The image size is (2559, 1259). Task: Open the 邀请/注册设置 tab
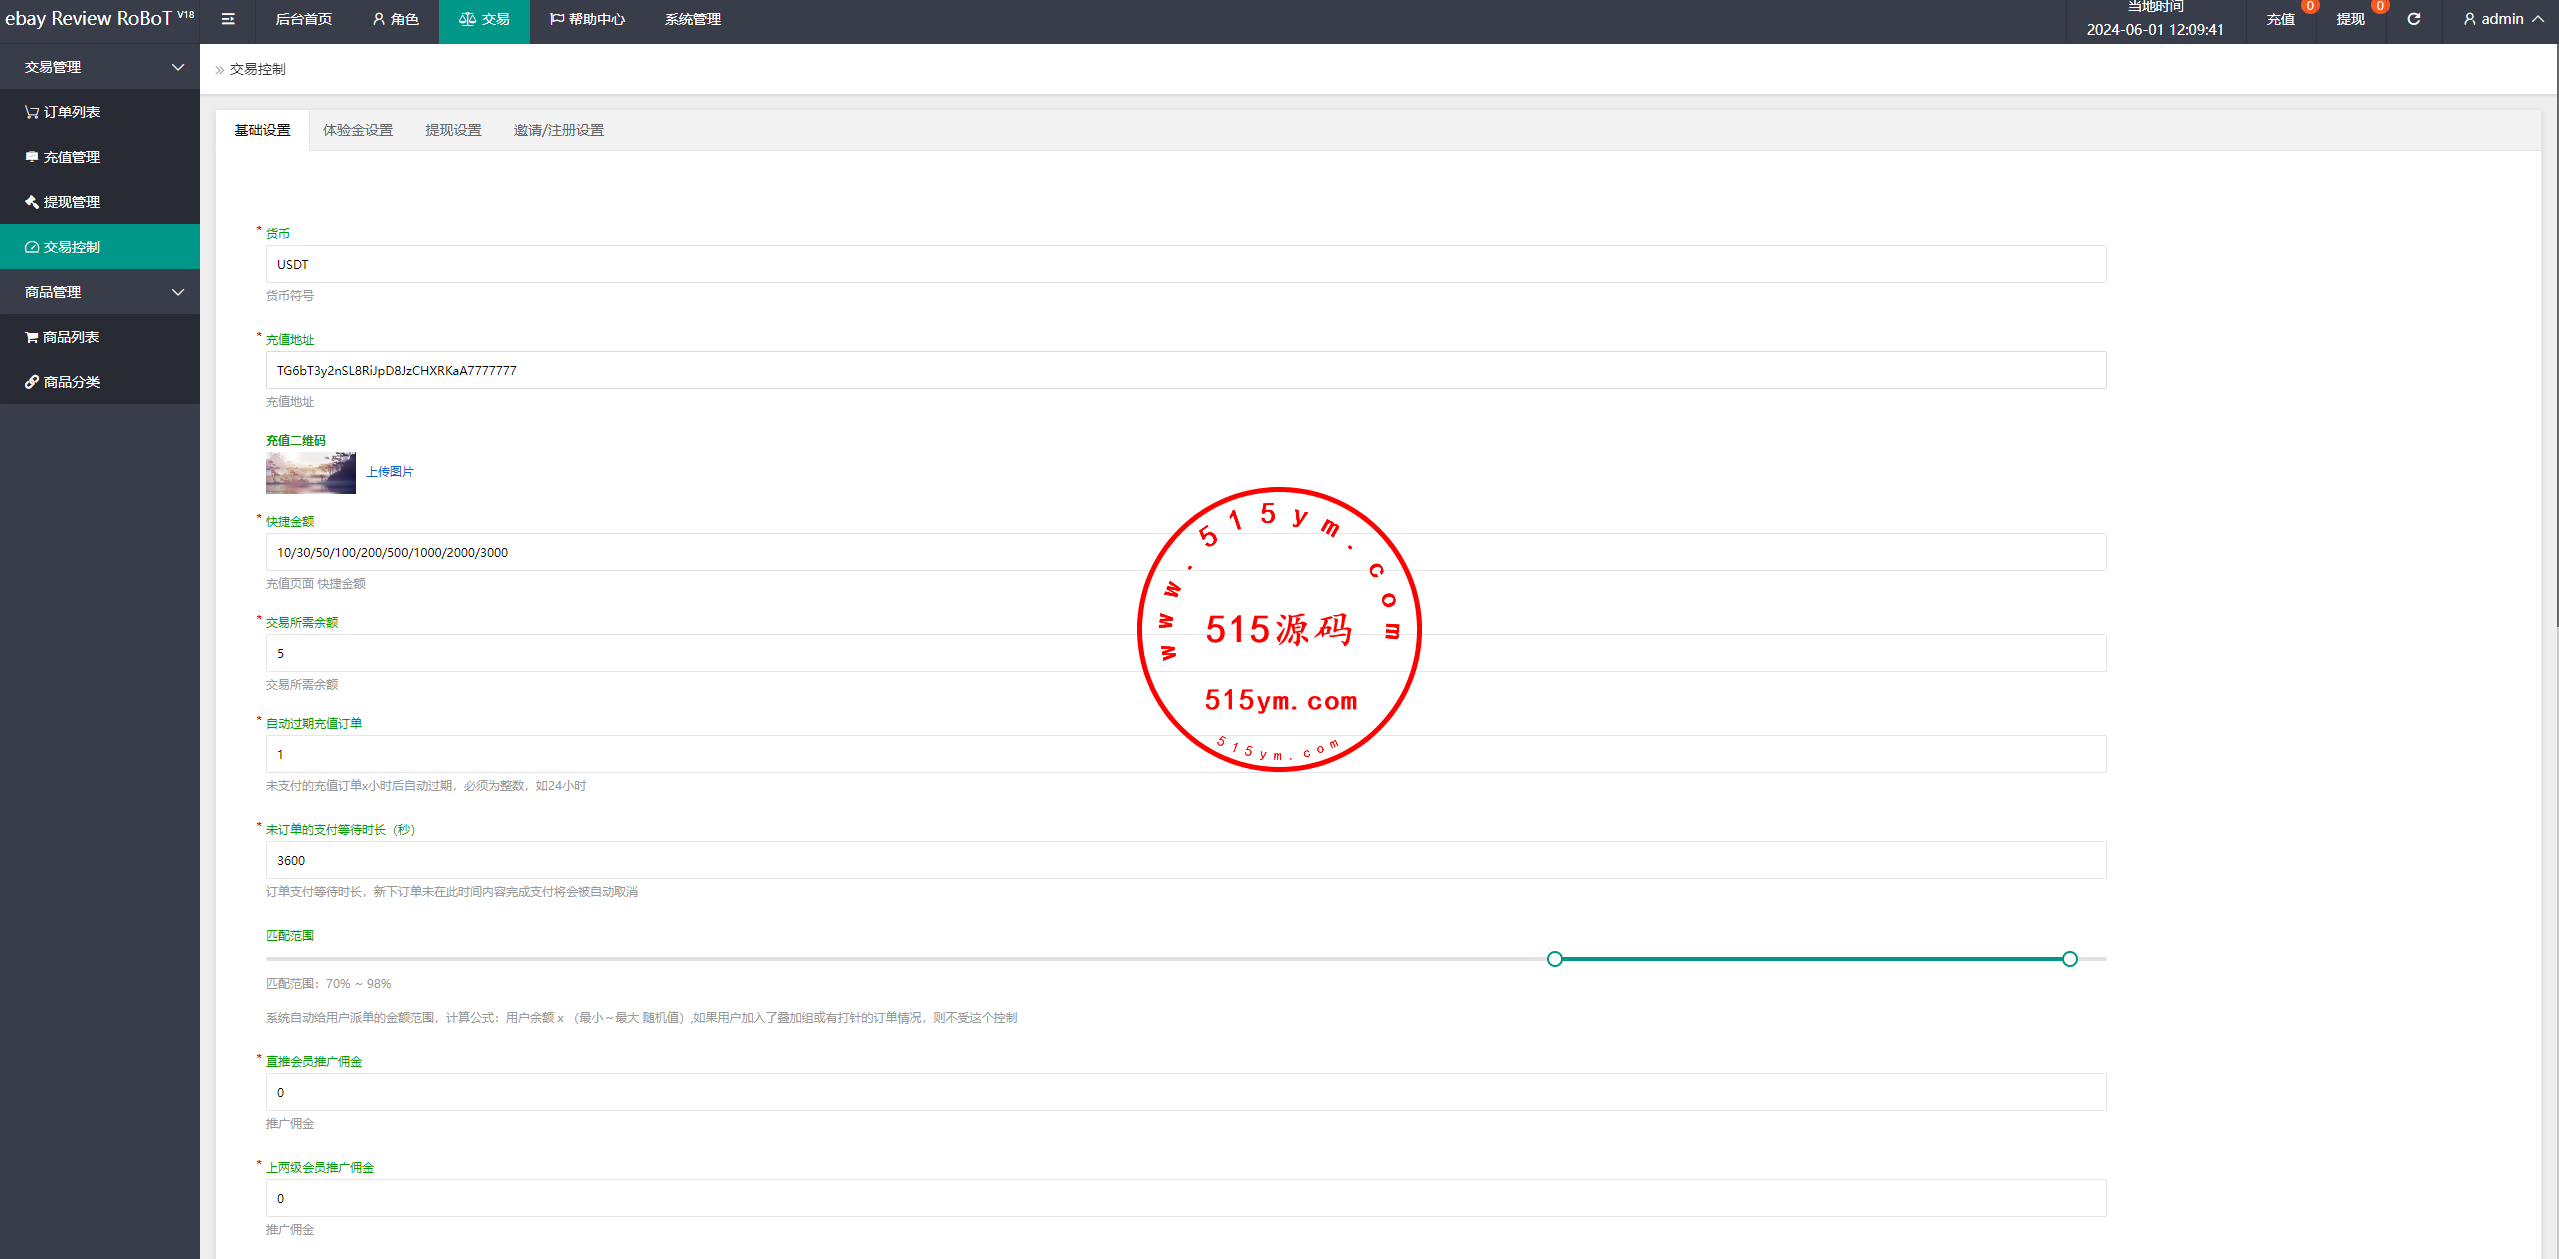(x=558, y=130)
